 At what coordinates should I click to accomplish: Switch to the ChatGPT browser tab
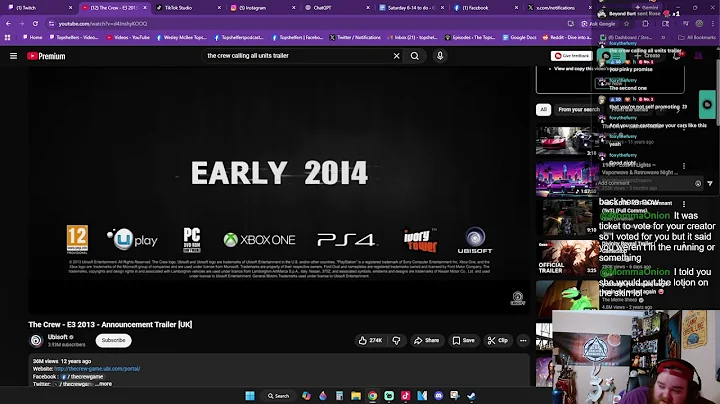336,7
